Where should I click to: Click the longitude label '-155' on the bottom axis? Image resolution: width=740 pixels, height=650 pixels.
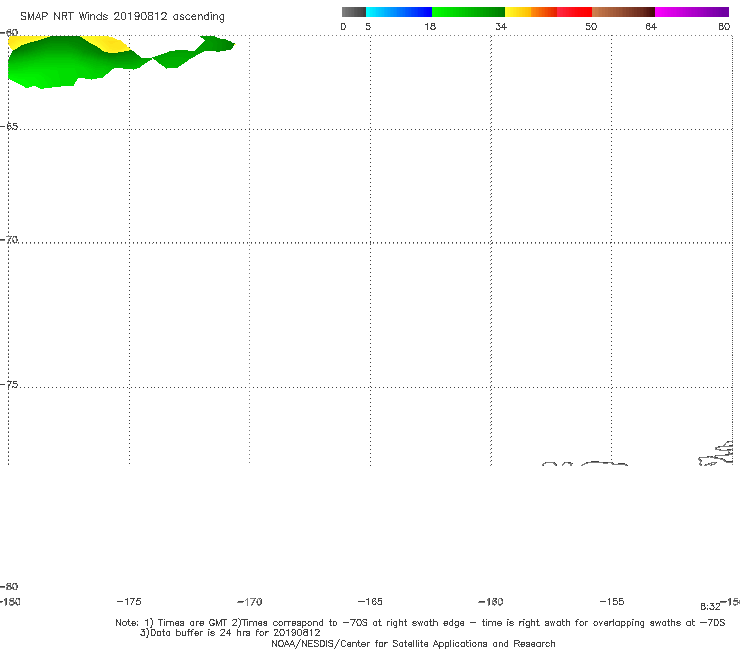612,602
